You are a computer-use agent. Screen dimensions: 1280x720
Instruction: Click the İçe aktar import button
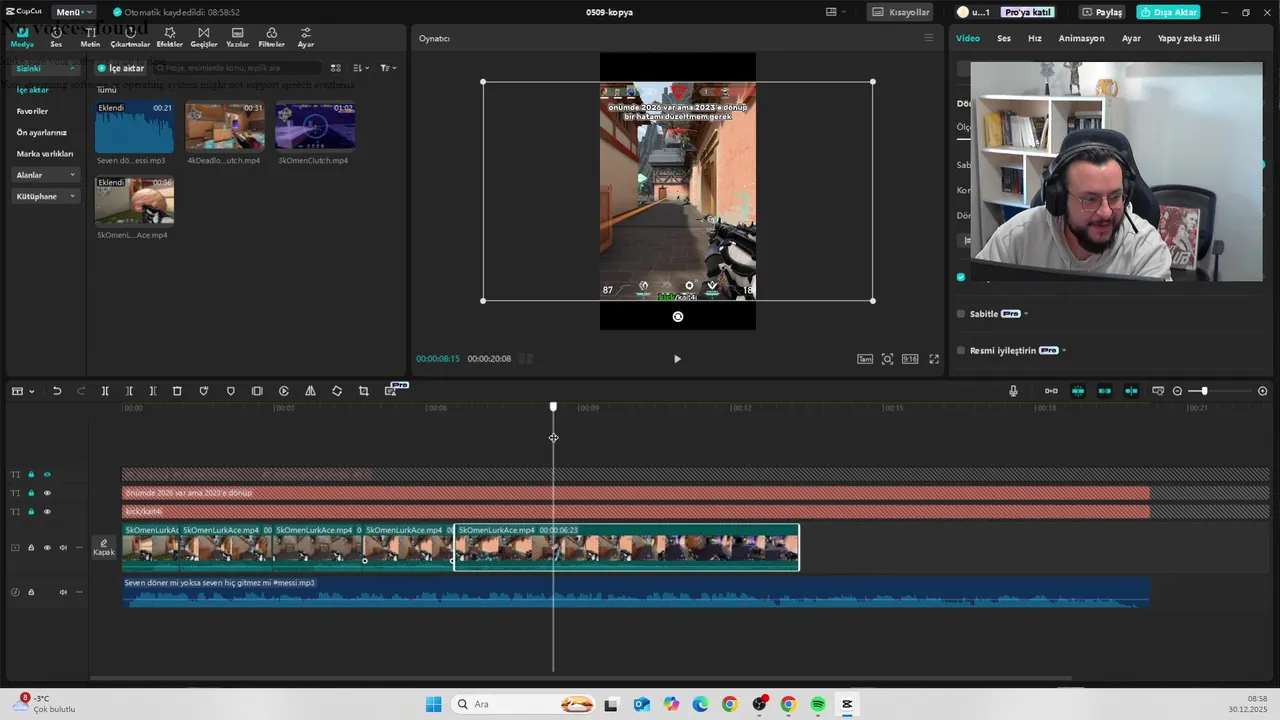click(x=120, y=68)
